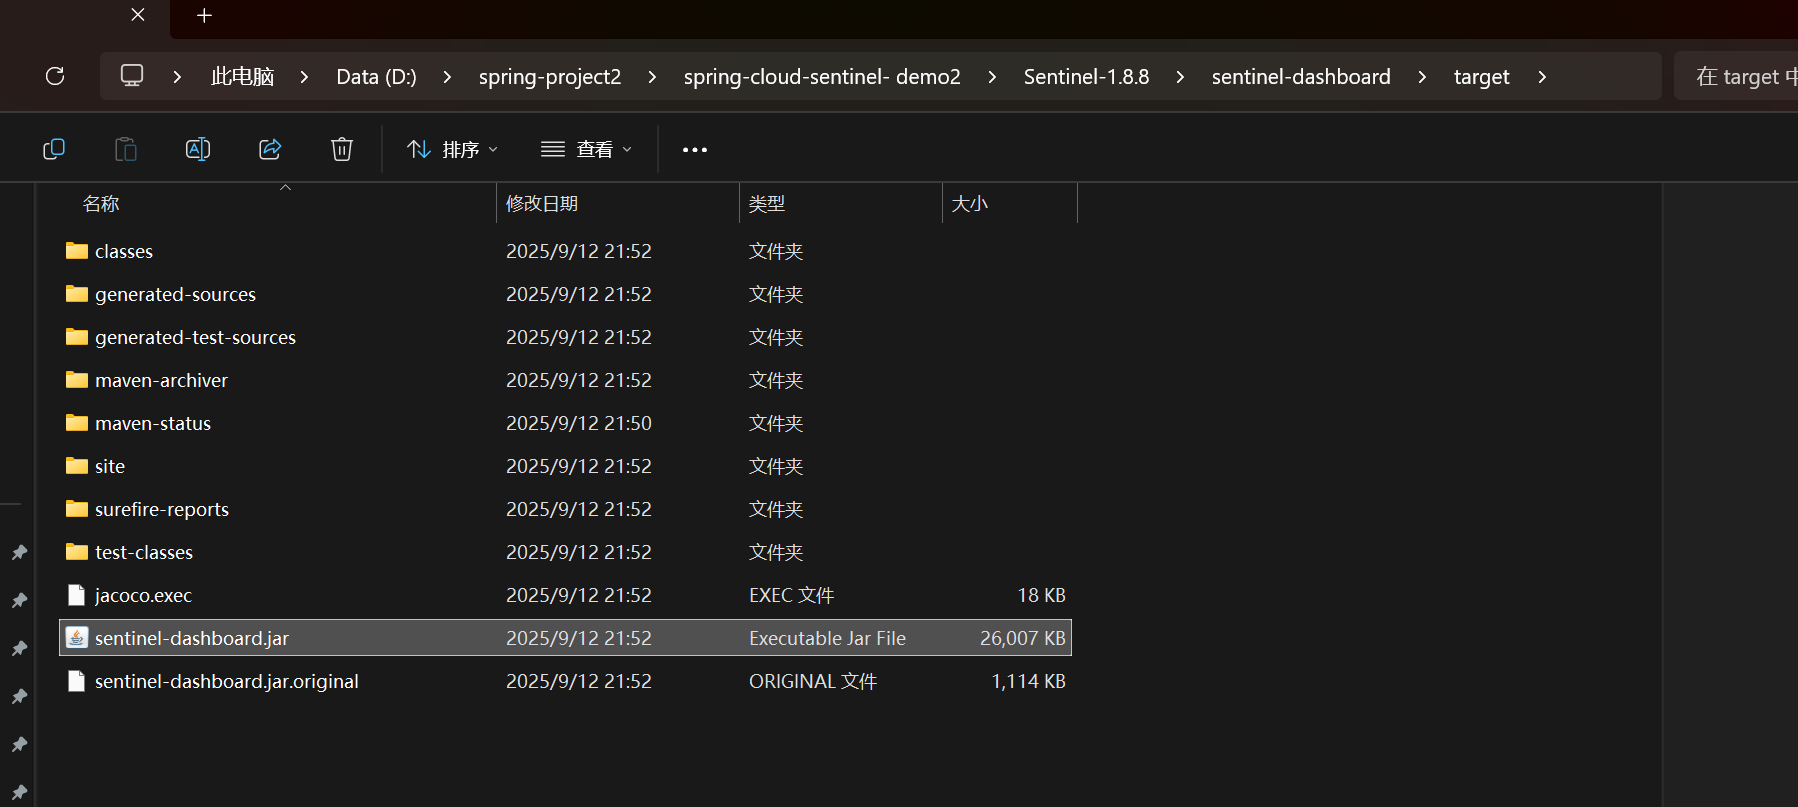Image resolution: width=1798 pixels, height=807 pixels.
Task: Select the test-classes folder name
Action: 144,552
